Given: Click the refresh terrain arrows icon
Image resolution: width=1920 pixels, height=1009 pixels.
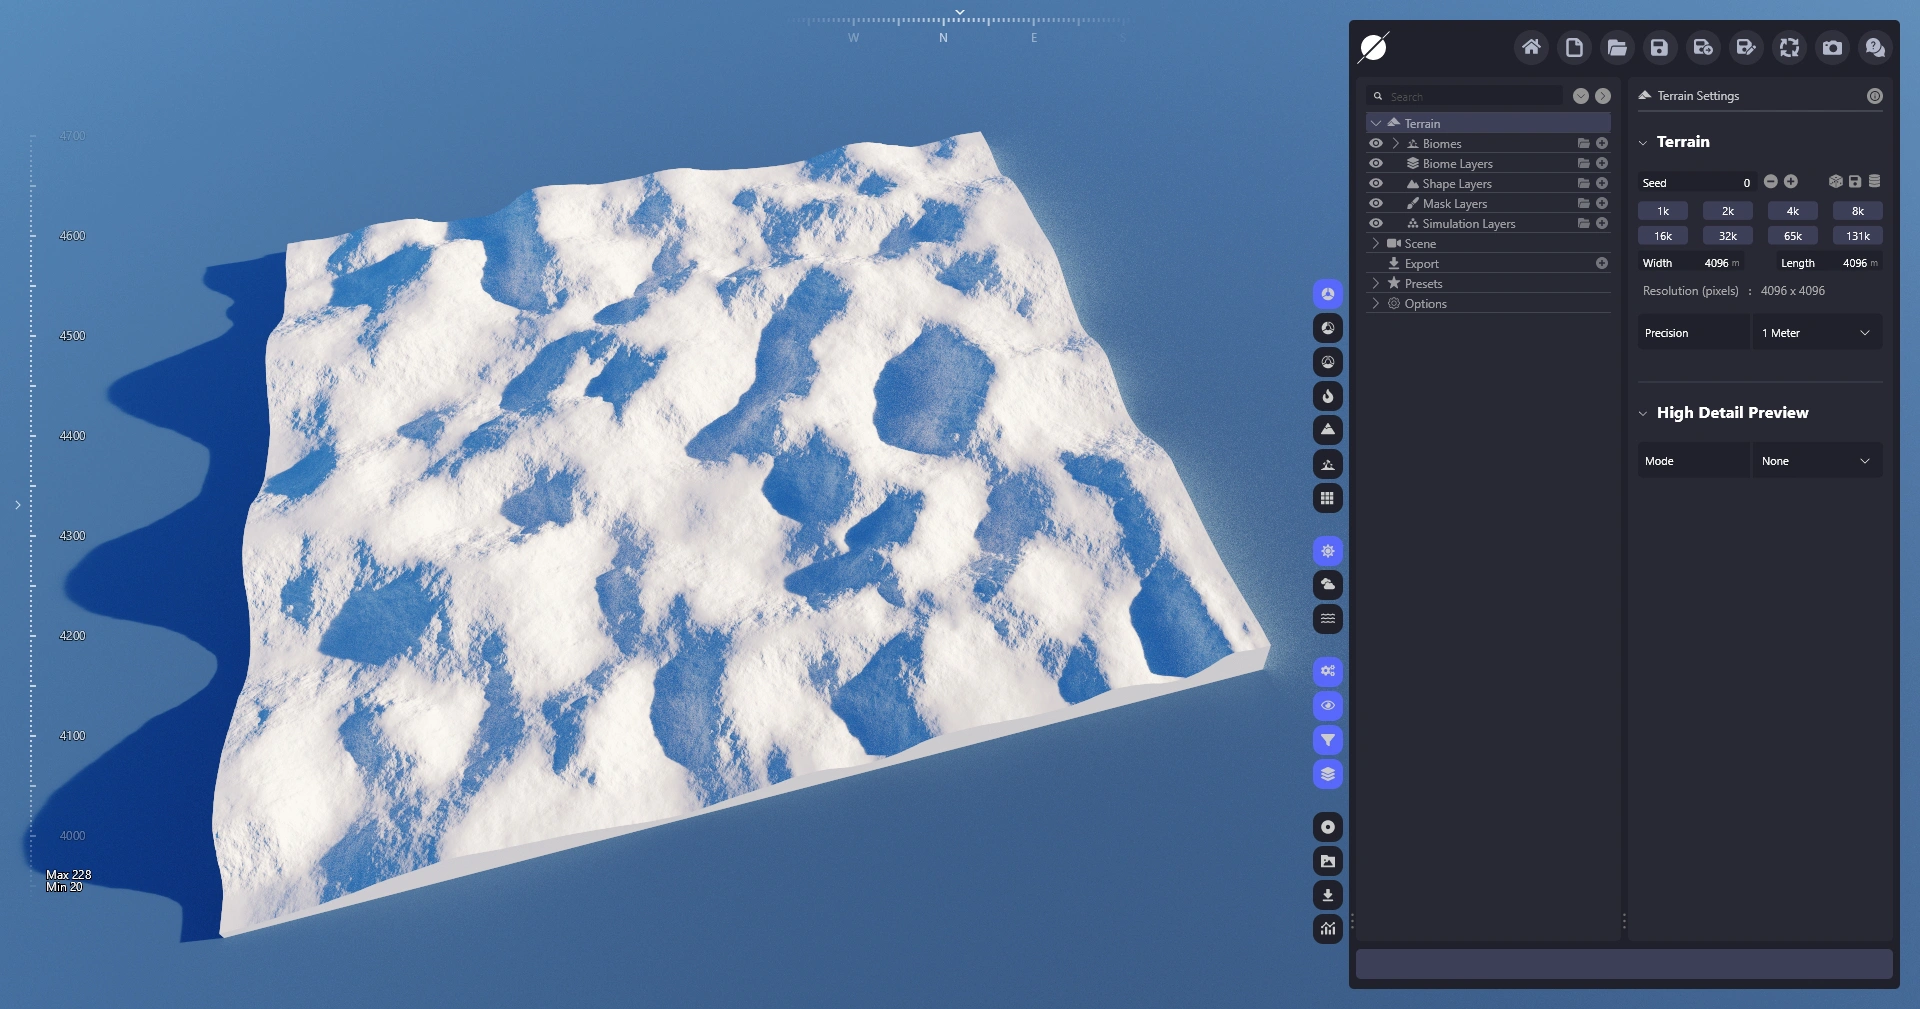Looking at the screenshot, I should [1789, 47].
